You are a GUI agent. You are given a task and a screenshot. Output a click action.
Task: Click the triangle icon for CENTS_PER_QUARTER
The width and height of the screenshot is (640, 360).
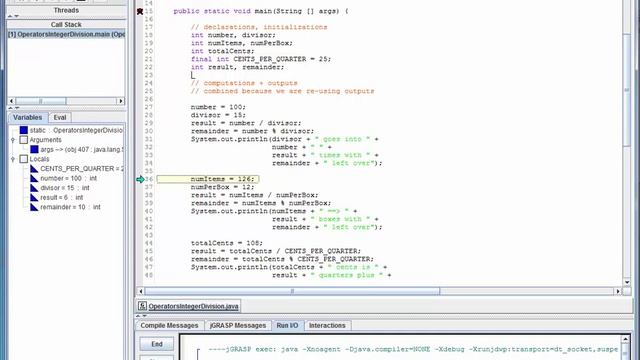pos(34,169)
